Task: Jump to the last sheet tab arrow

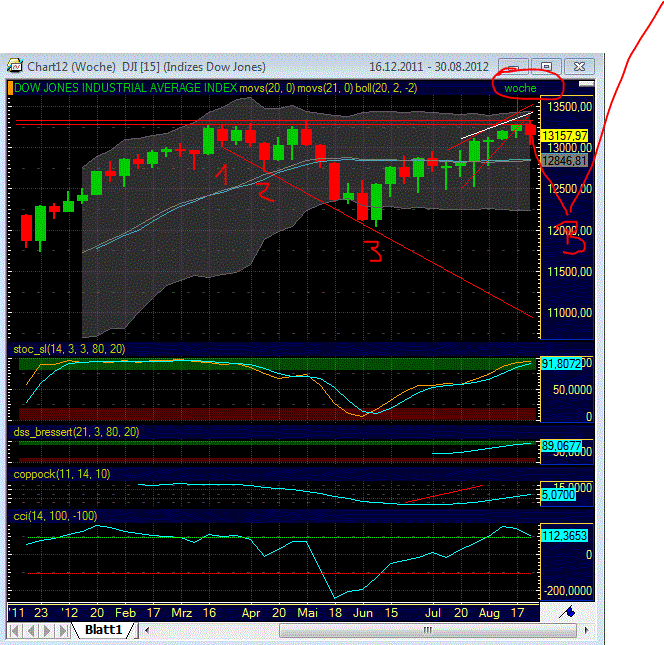Action: click(63, 631)
